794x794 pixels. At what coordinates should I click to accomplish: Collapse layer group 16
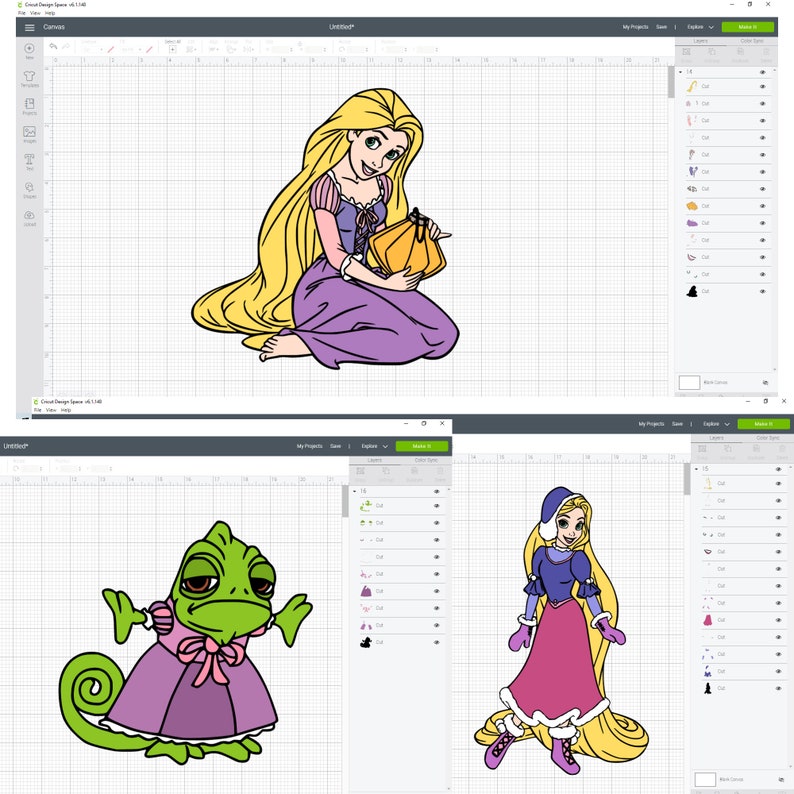click(354, 492)
